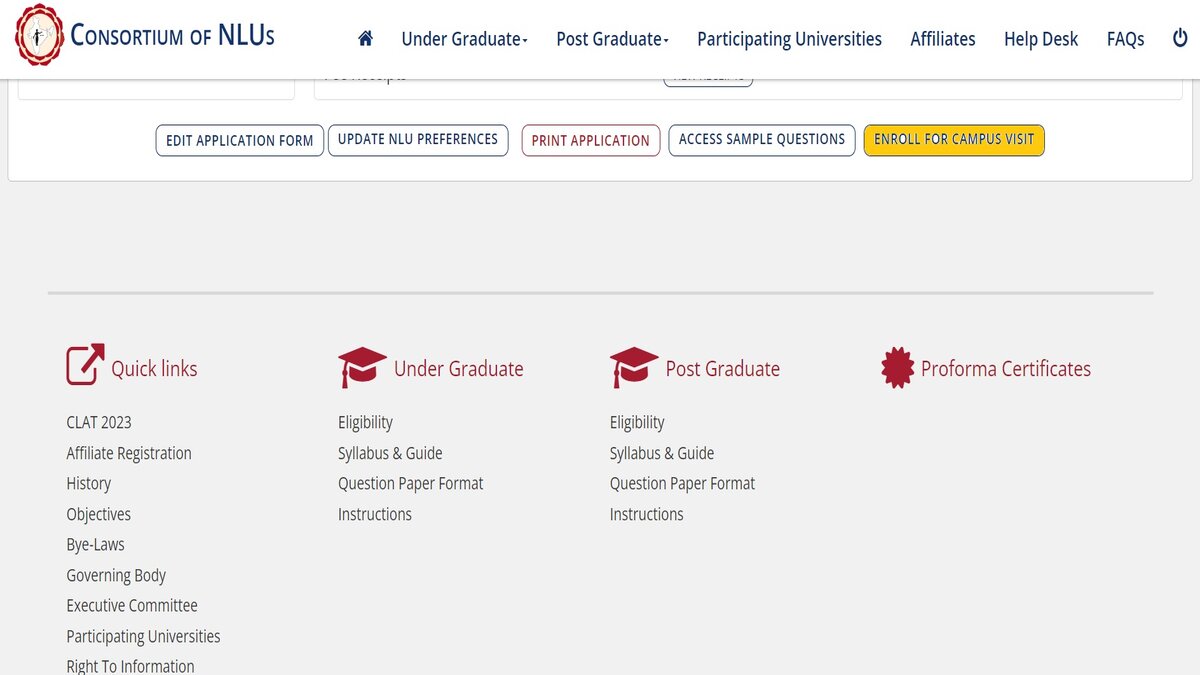Viewport: 1200px width, 675px height.
Task: Expand the Under Graduate navigation dropdown
Action: [463, 38]
